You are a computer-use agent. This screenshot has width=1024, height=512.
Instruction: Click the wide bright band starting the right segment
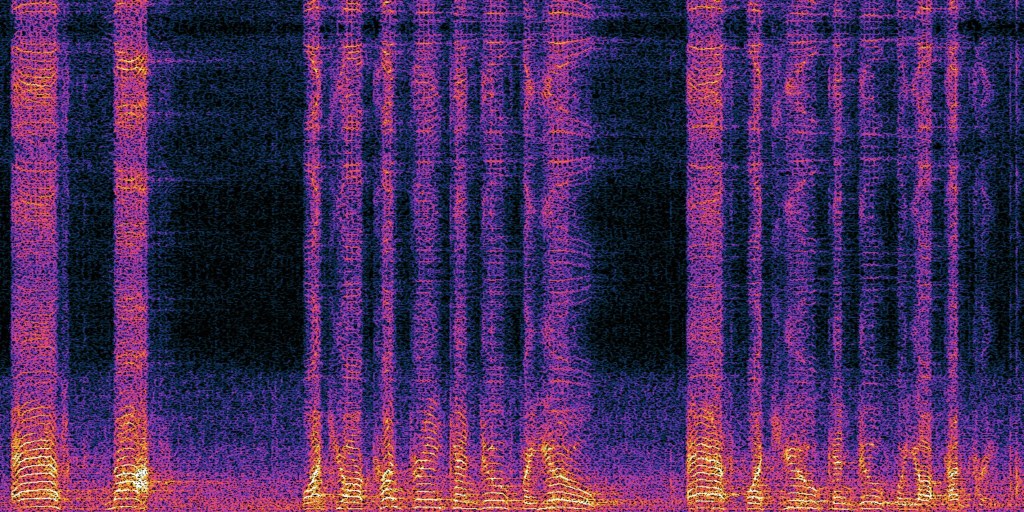pos(705,250)
